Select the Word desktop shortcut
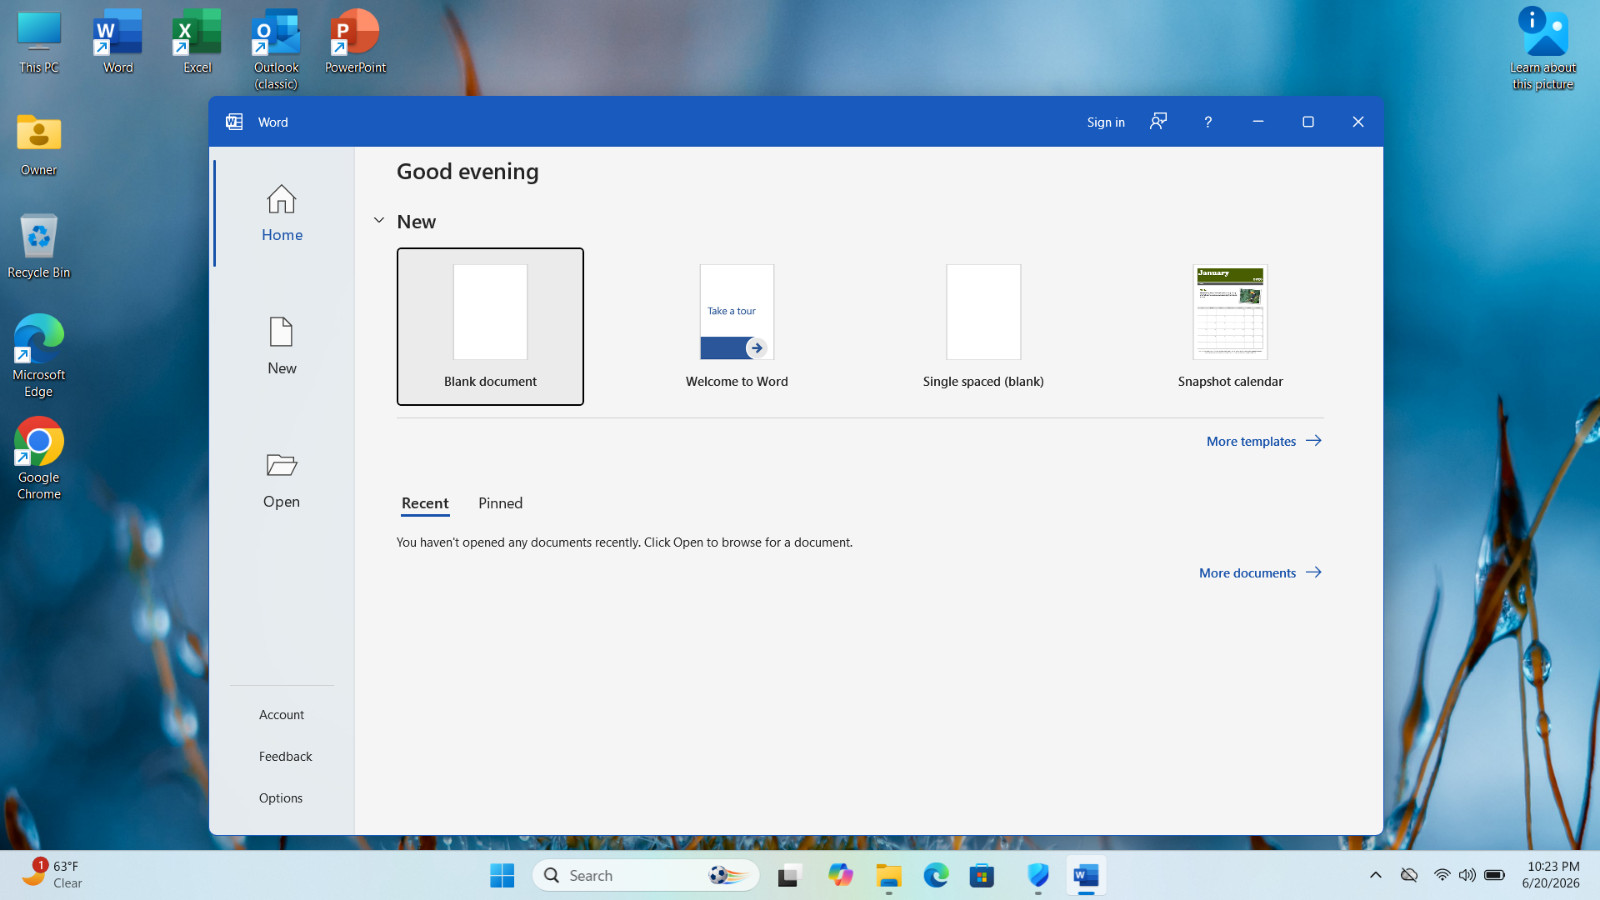 pyautogui.click(x=118, y=42)
